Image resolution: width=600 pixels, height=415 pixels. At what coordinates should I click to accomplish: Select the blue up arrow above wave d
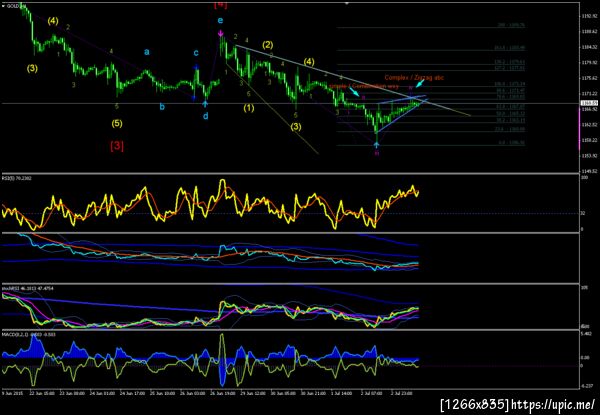pos(205,104)
